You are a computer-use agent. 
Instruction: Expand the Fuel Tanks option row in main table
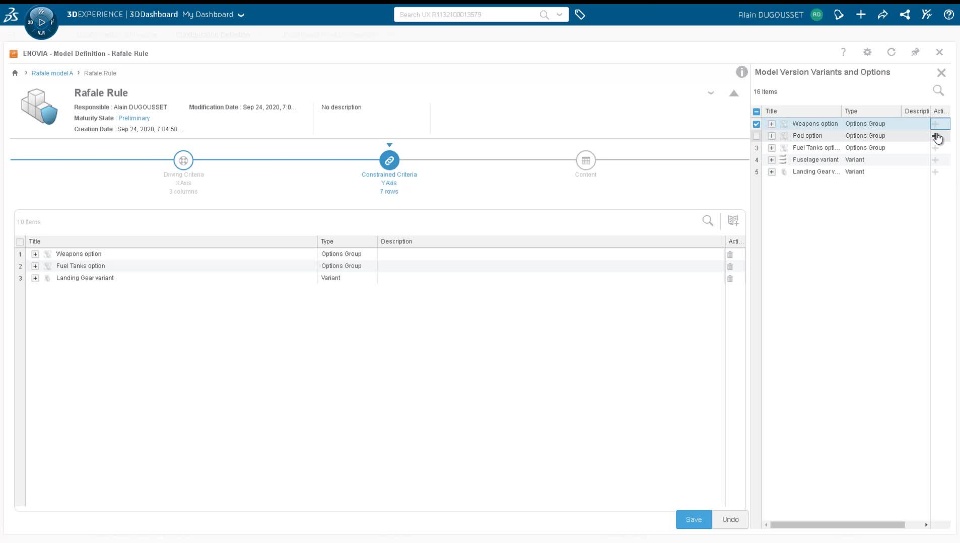click(x=35, y=266)
